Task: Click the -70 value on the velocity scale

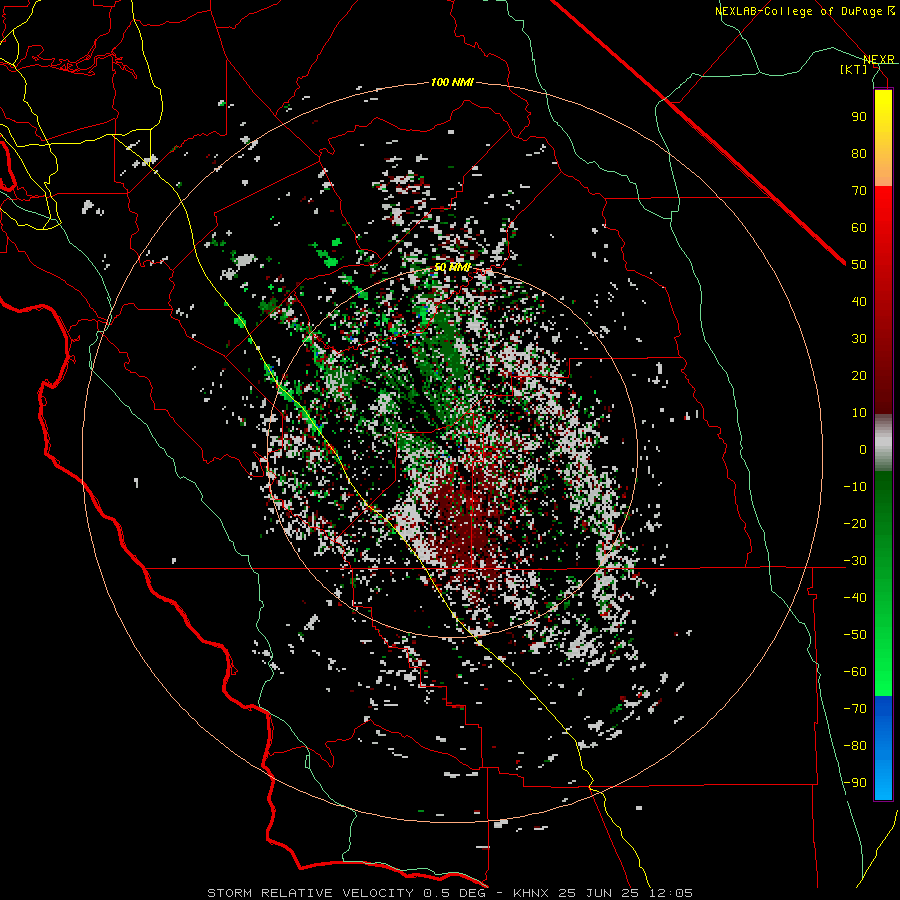Action: (x=855, y=709)
